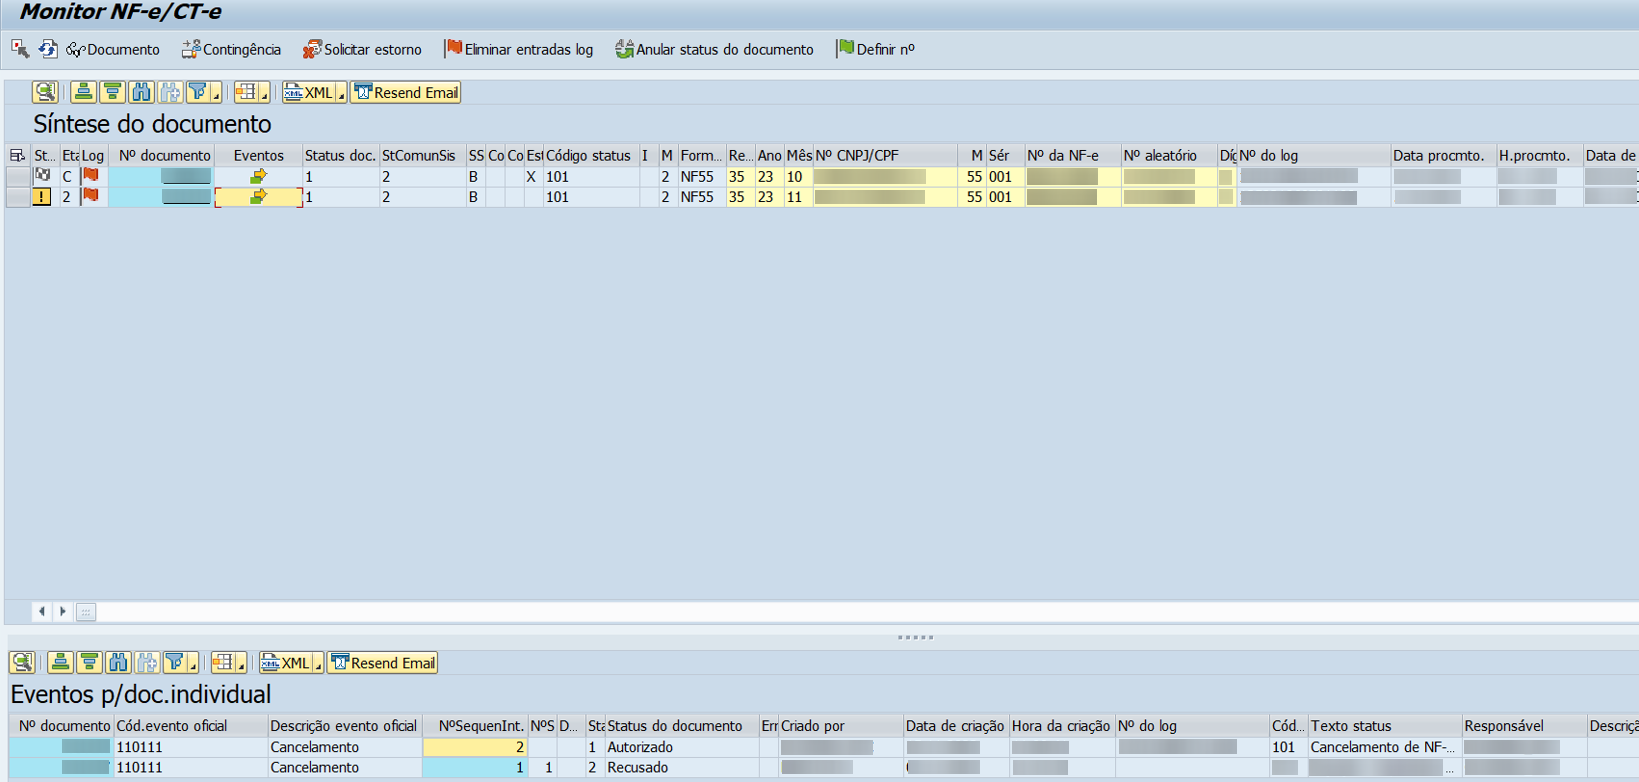Expand XML dropdown arrow in Síntese toolbar
Screen dimensions: 1639x782
pos(341,94)
